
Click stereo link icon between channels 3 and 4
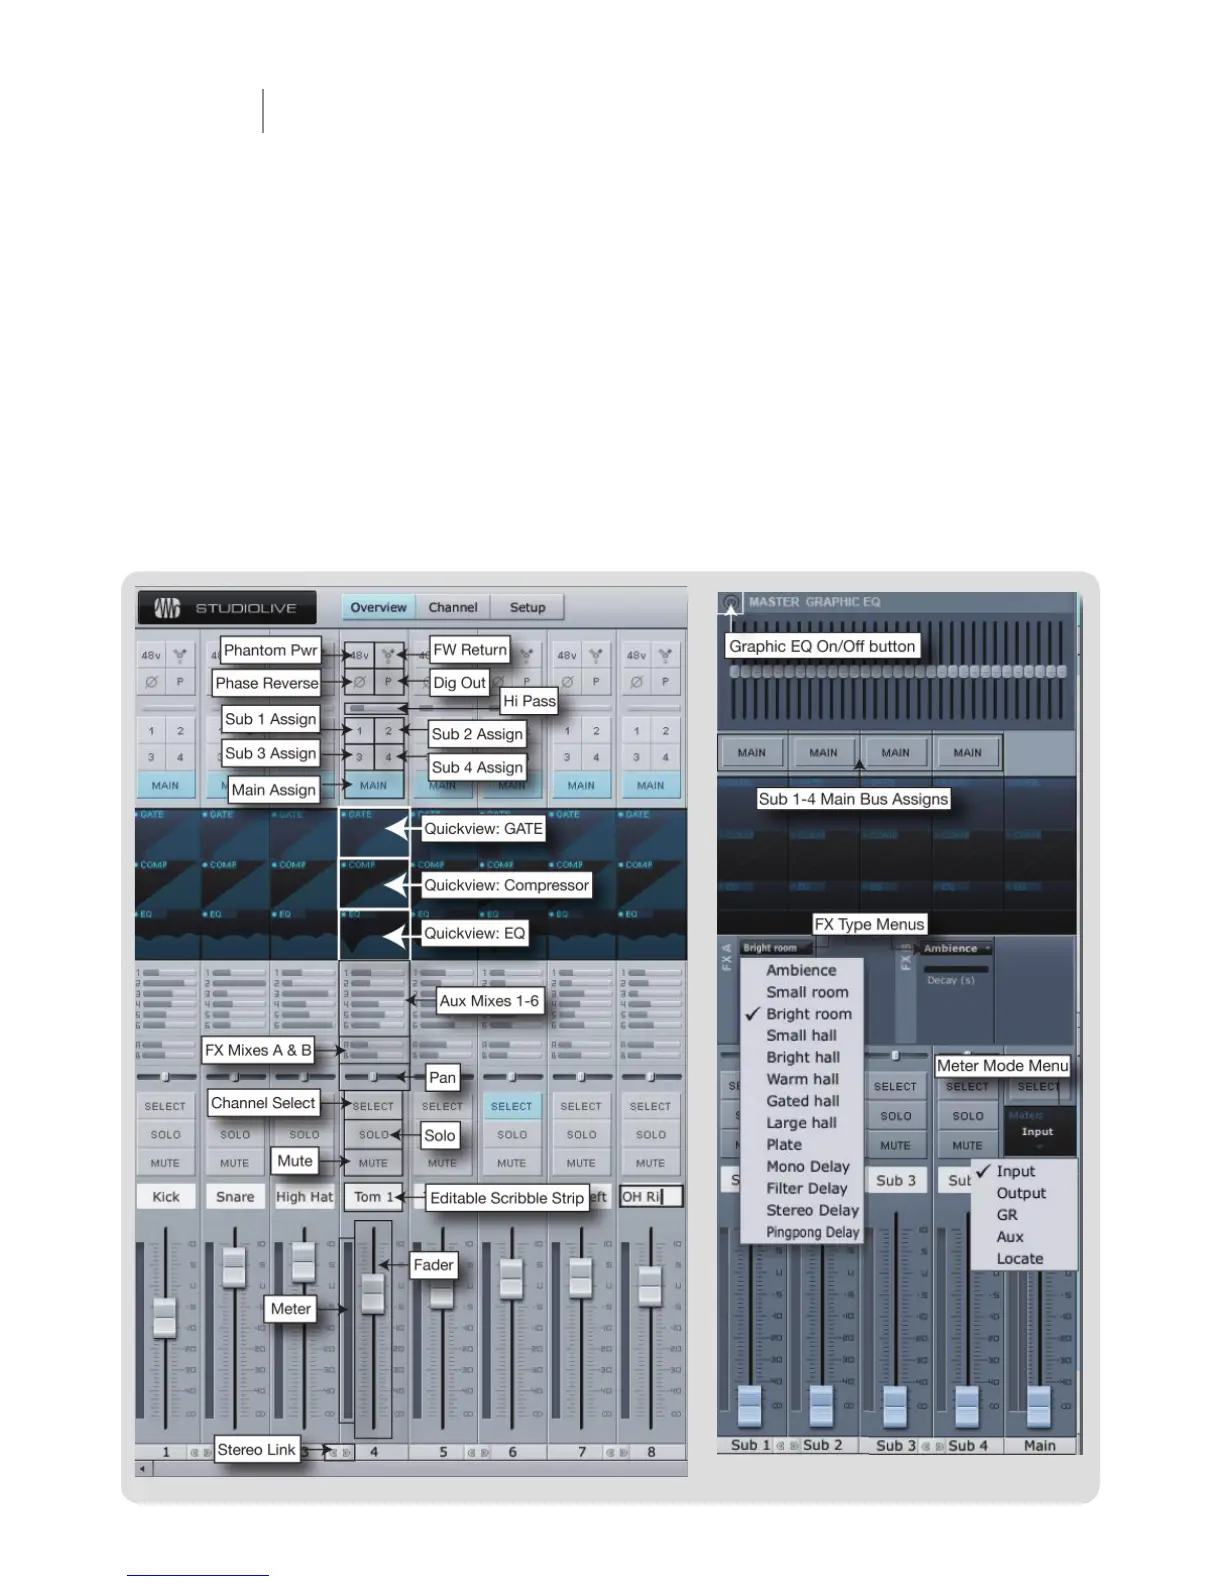point(340,1452)
